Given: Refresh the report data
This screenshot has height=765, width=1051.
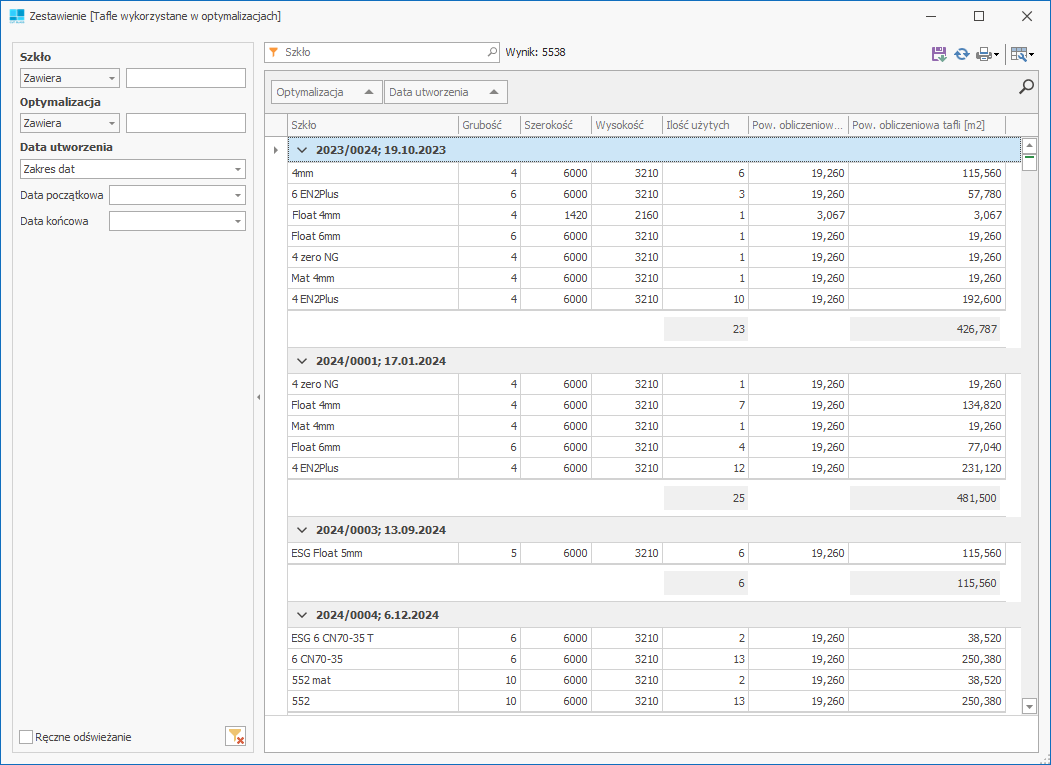Looking at the screenshot, I should pos(961,55).
